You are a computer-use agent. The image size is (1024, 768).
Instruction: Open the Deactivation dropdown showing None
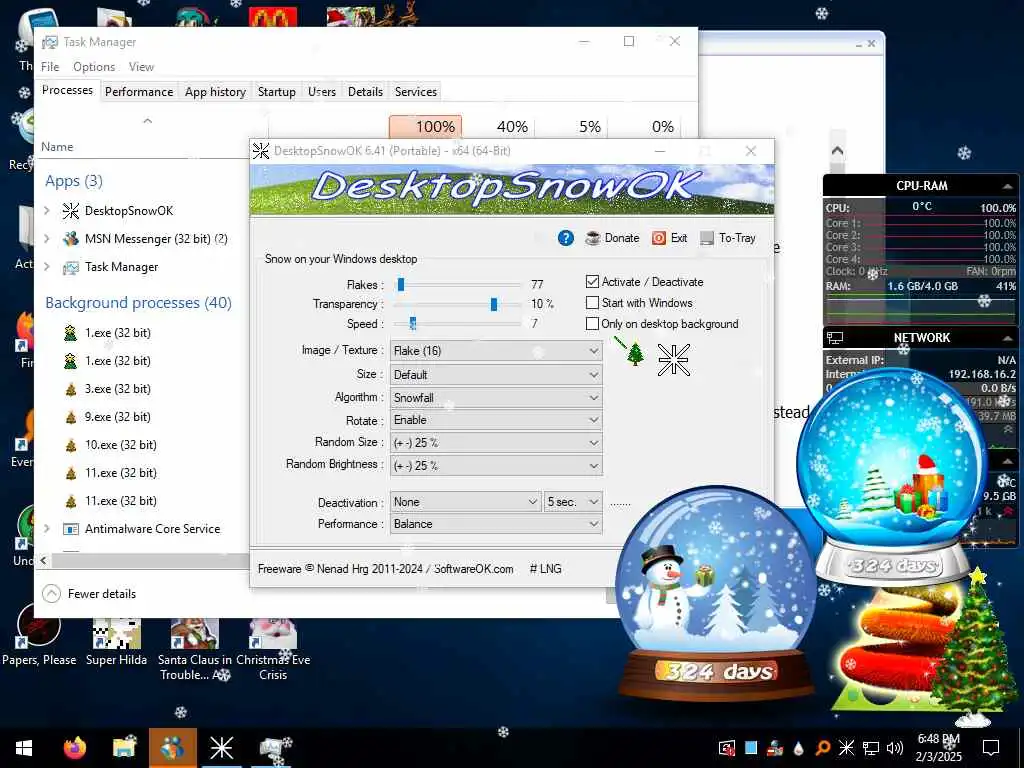click(x=466, y=502)
